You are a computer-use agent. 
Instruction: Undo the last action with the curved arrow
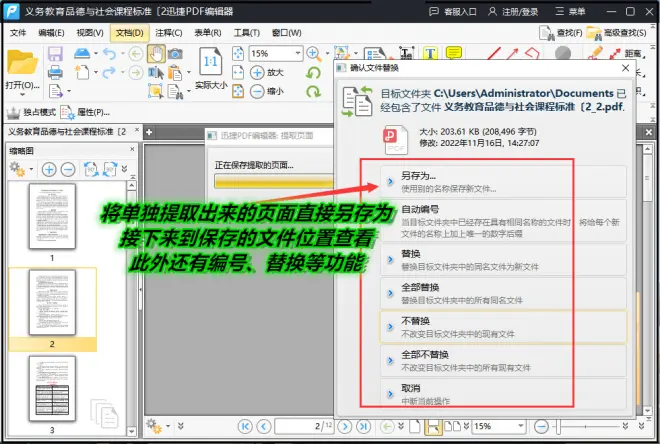(109, 54)
